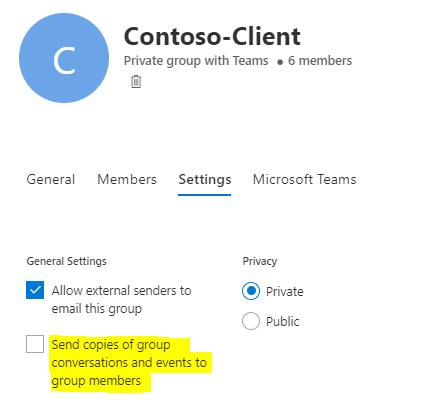Uncheck Allow external senders checkbox
This screenshot has width=439, height=415.
click(x=35, y=290)
